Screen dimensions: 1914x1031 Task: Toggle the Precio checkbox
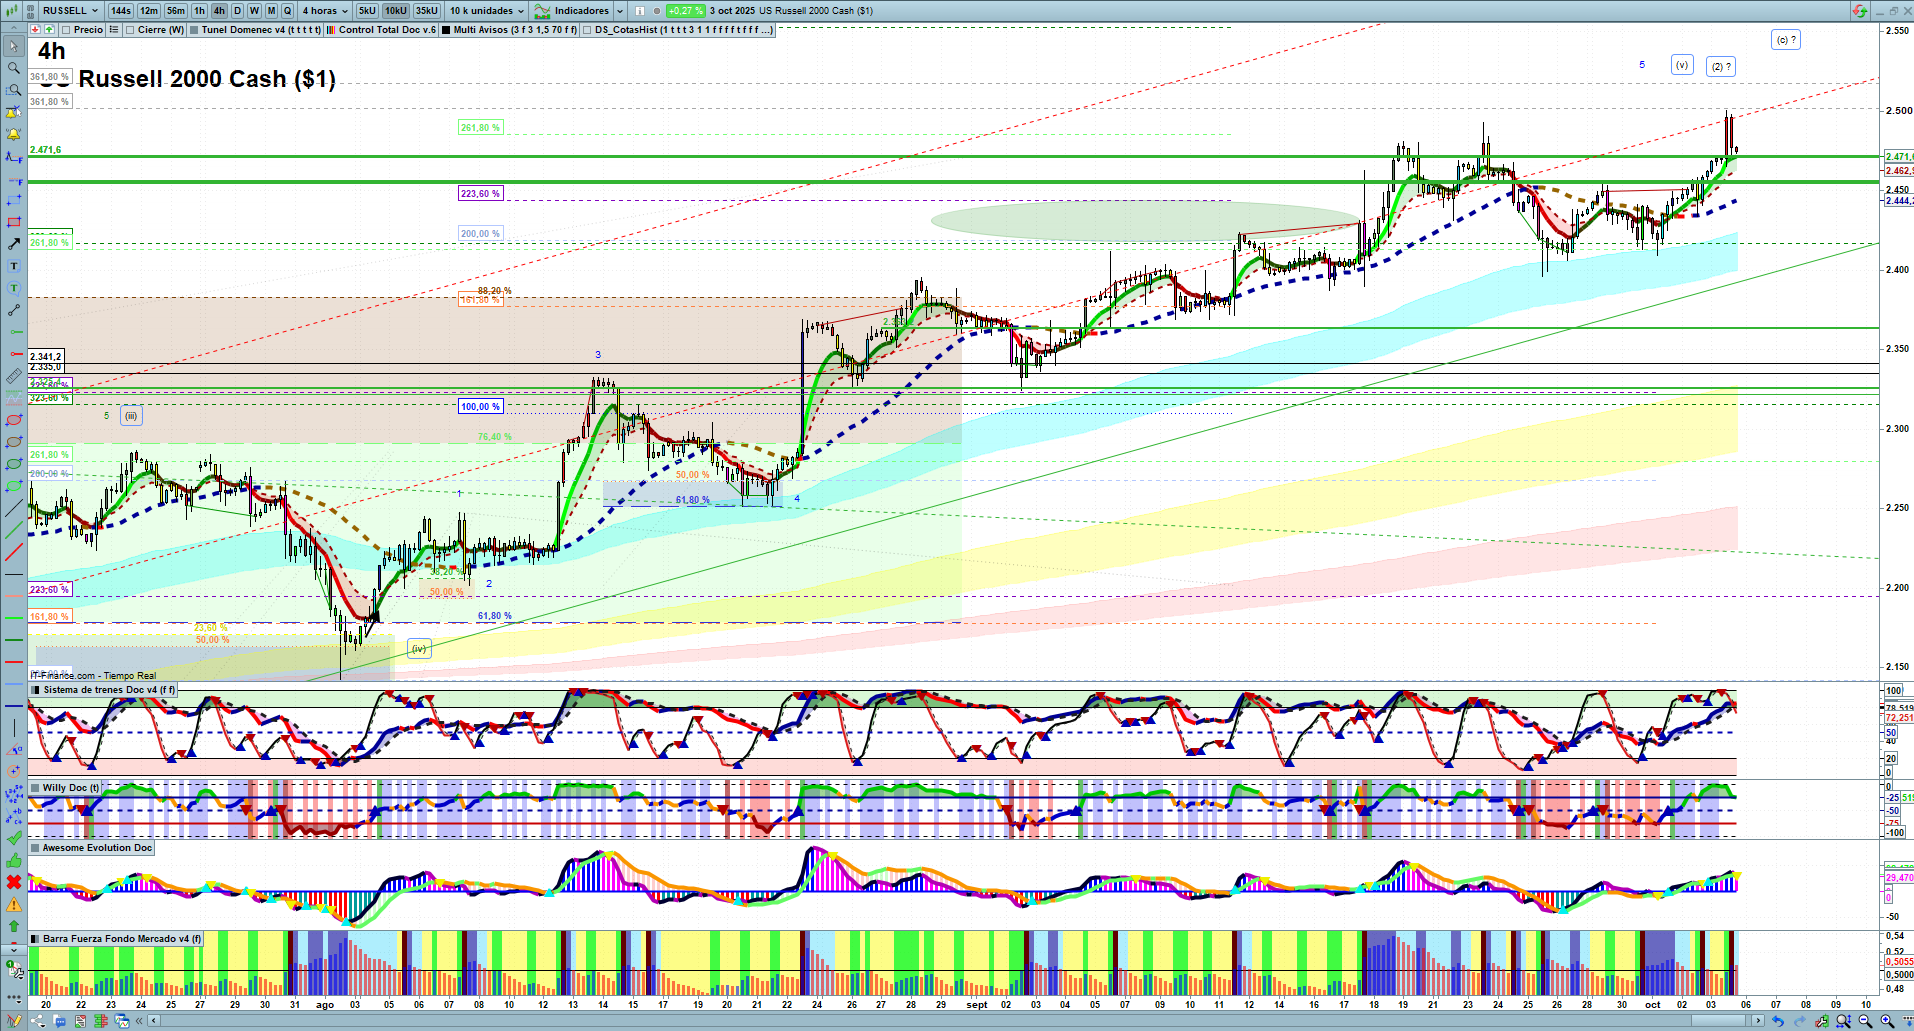(x=66, y=30)
